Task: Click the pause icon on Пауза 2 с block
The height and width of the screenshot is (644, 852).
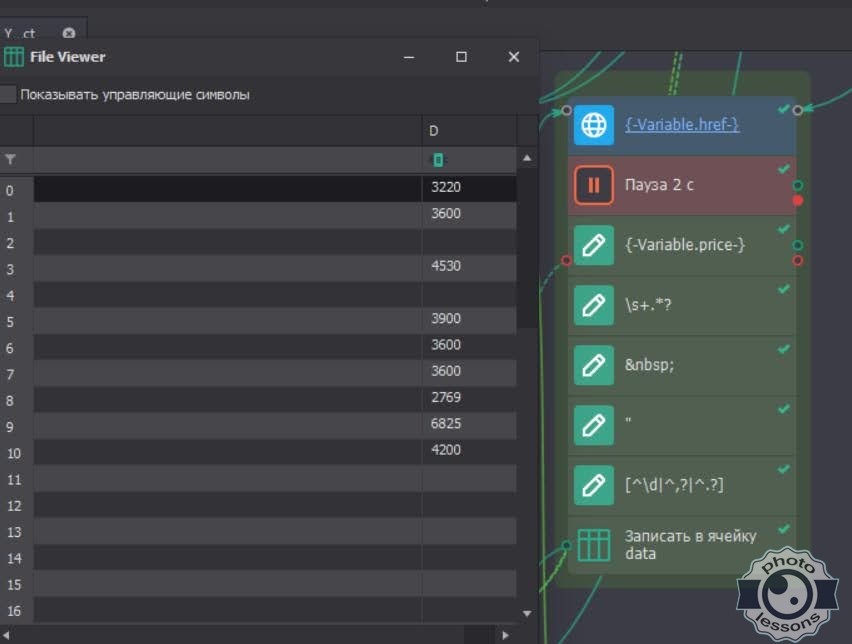Action: tap(594, 185)
